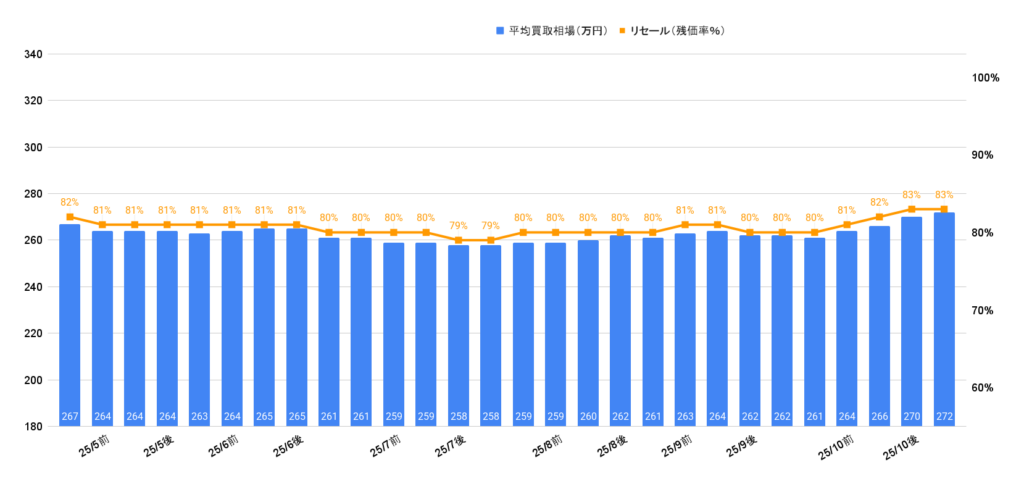Pick the bar with value 260

[x=588, y=333]
